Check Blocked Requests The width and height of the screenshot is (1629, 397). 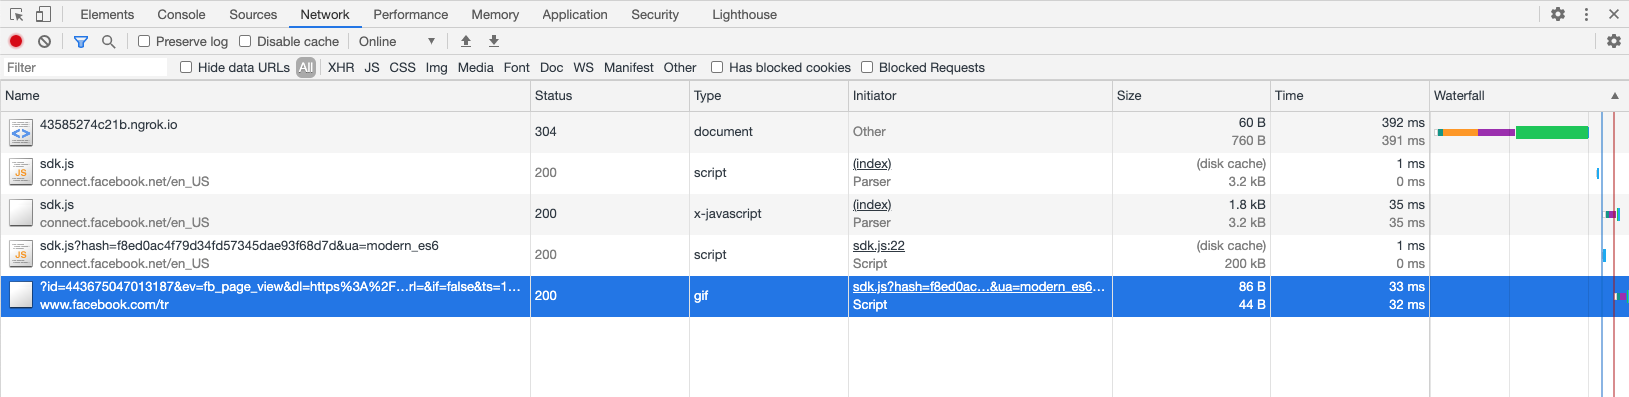pos(867,67)
